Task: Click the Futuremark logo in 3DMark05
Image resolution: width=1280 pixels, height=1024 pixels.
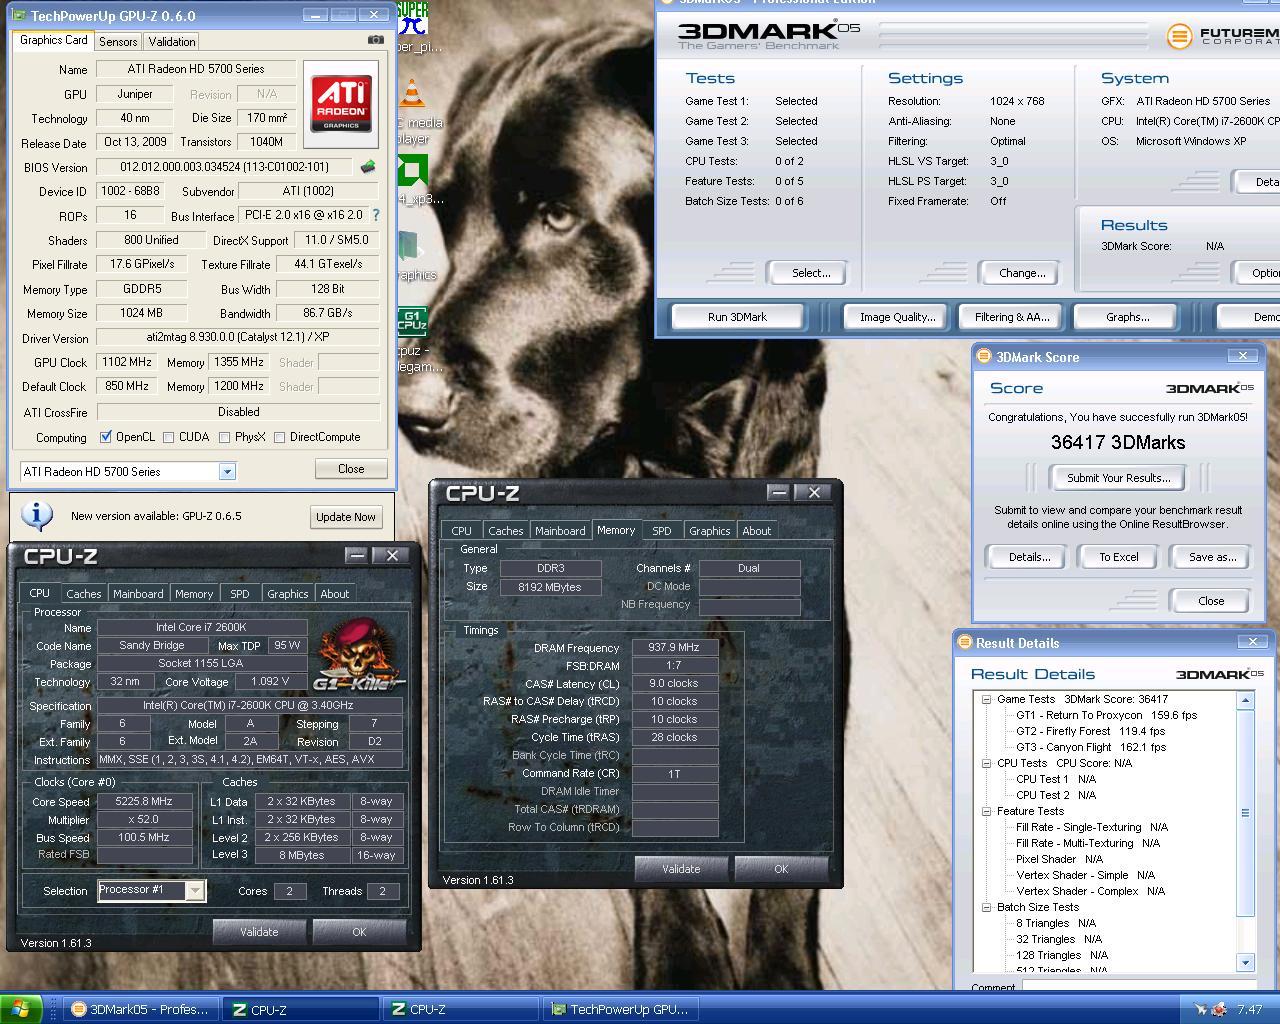Action: click(x=1180, y=36)
